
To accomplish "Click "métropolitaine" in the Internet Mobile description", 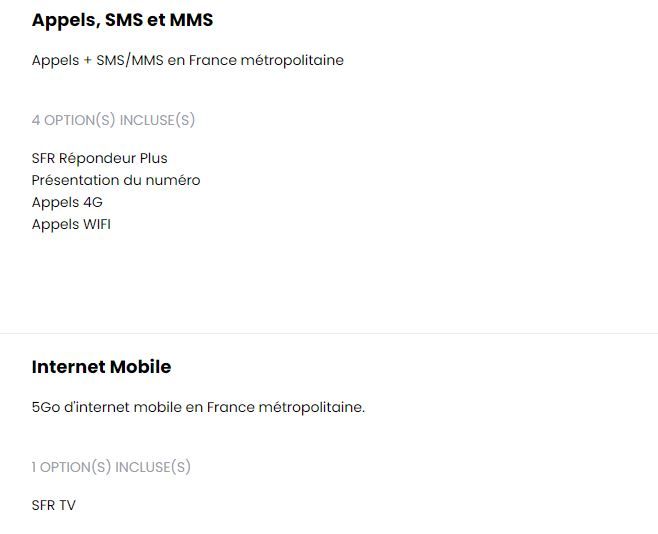I will tap(311, 407).
